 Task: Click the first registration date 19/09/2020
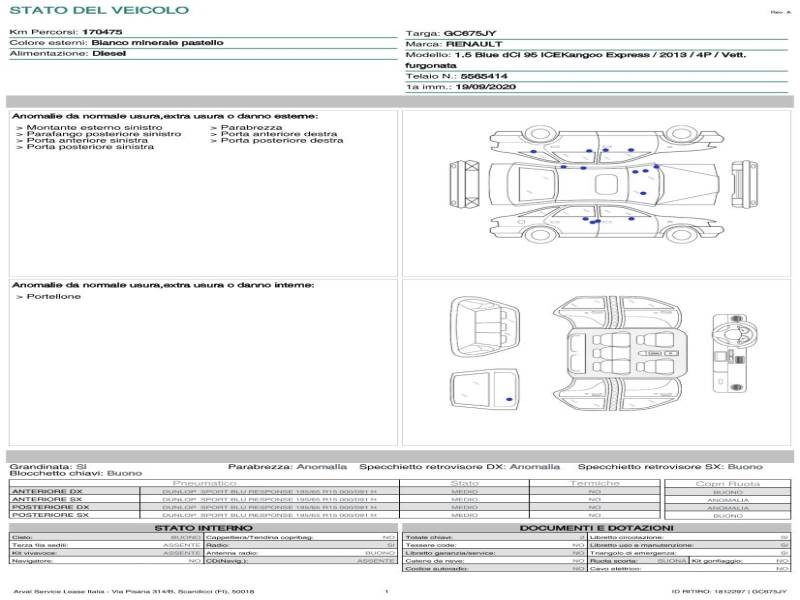[x=485, y=87]
